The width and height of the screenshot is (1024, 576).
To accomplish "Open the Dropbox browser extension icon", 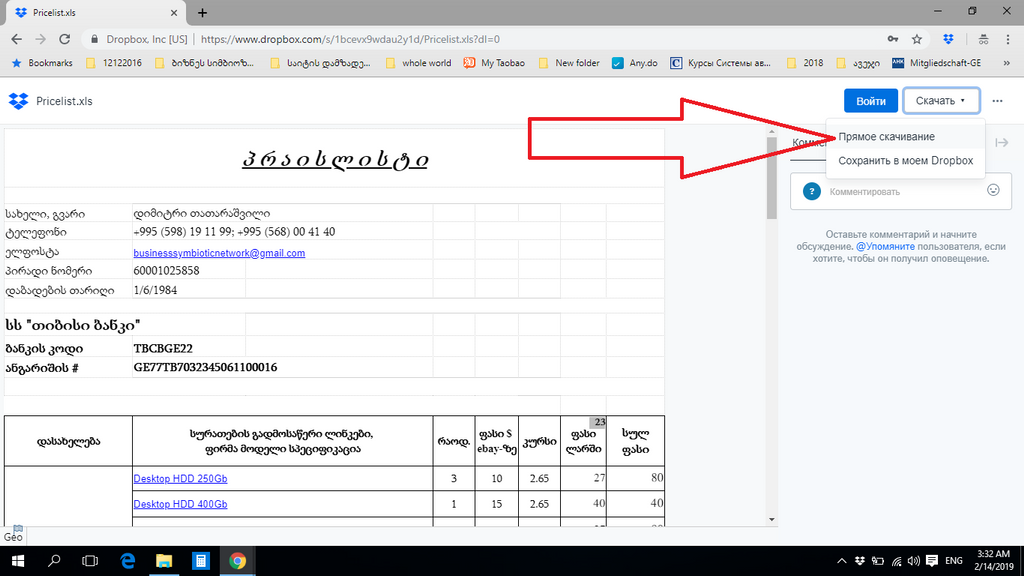I will [948, 39].
